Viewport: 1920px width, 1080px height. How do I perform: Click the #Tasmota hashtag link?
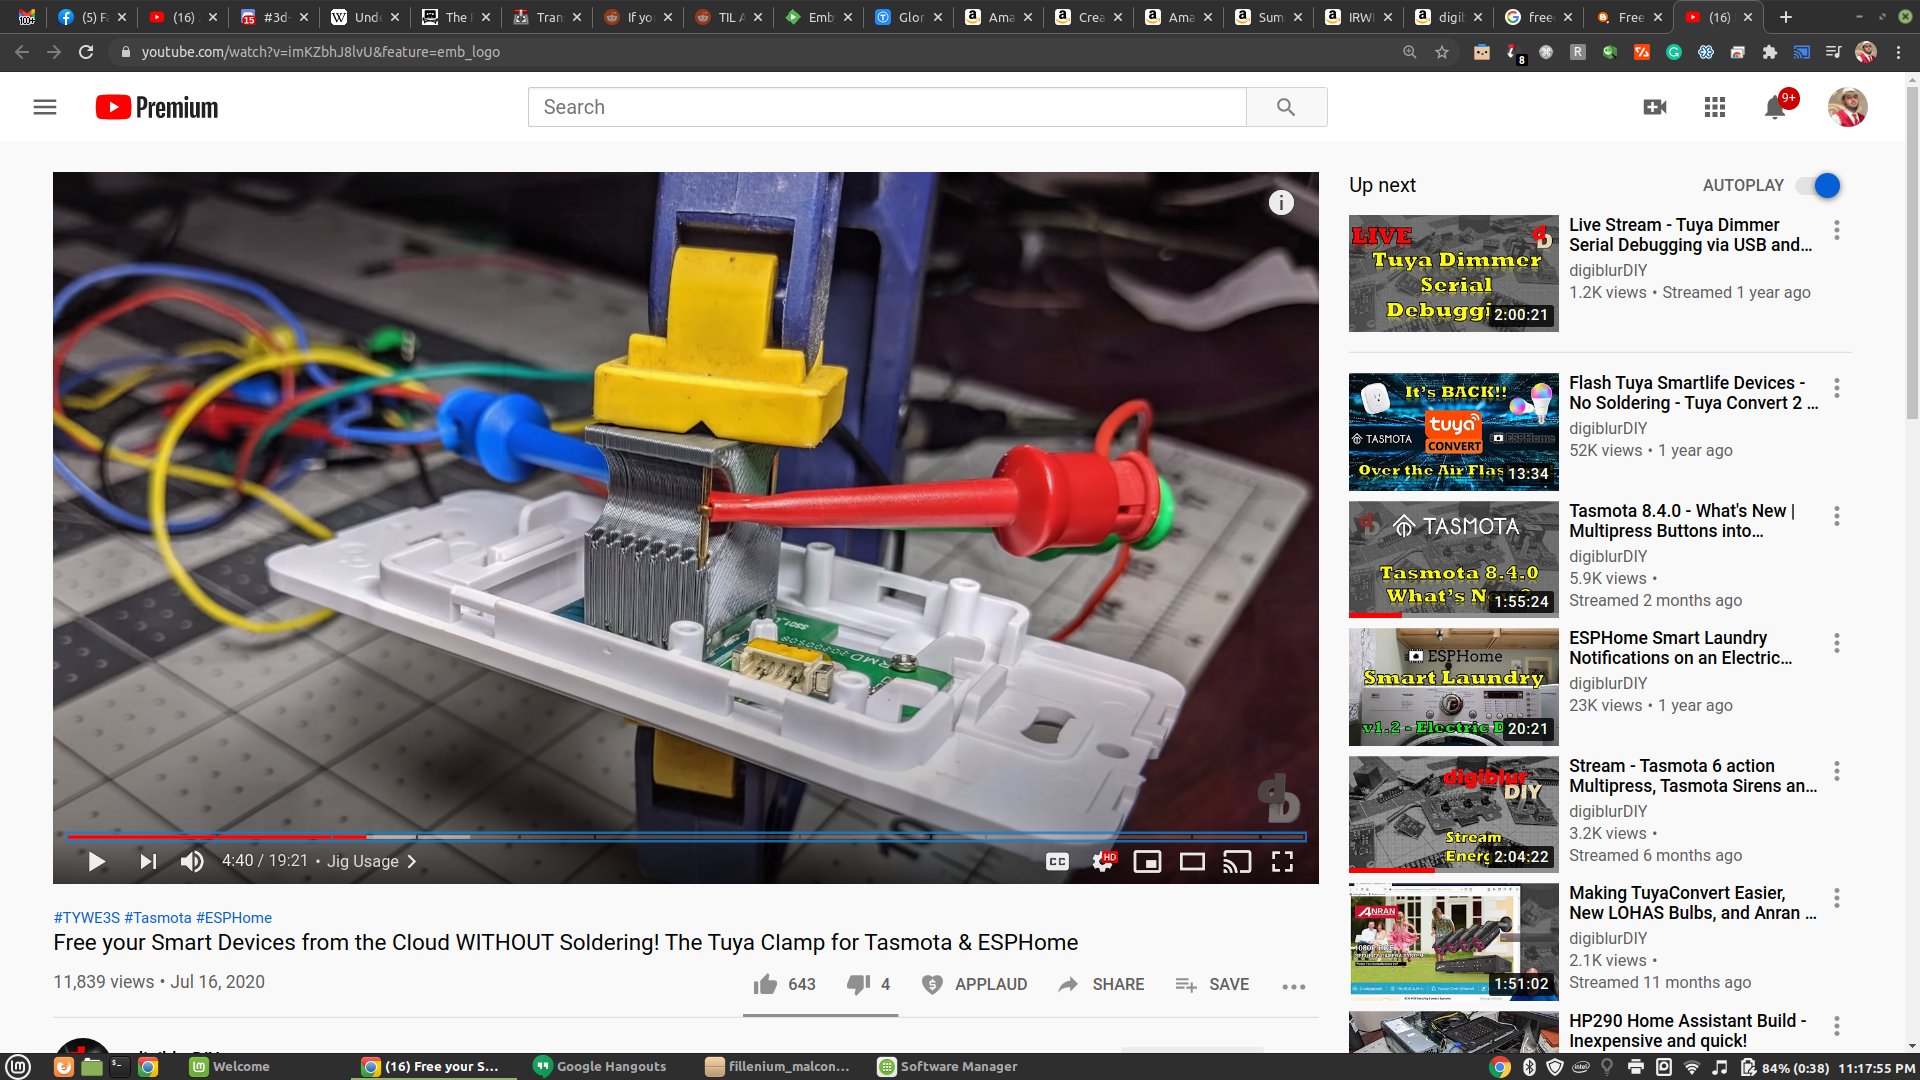tap(158, 917)
